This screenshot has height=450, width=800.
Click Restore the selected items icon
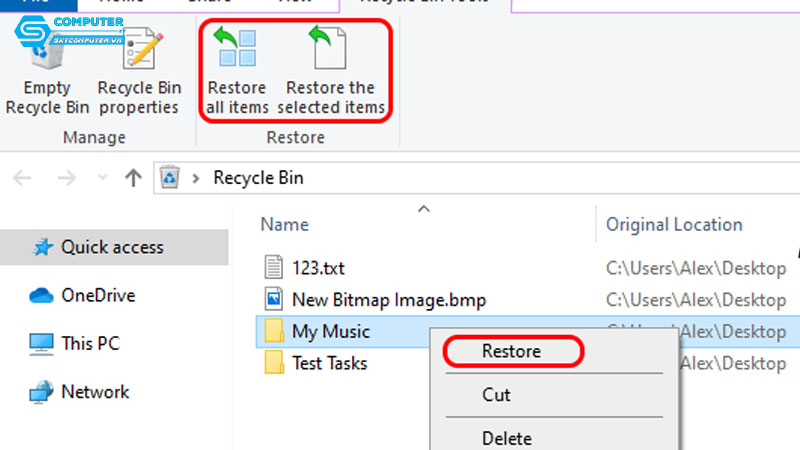pos(331,50)
